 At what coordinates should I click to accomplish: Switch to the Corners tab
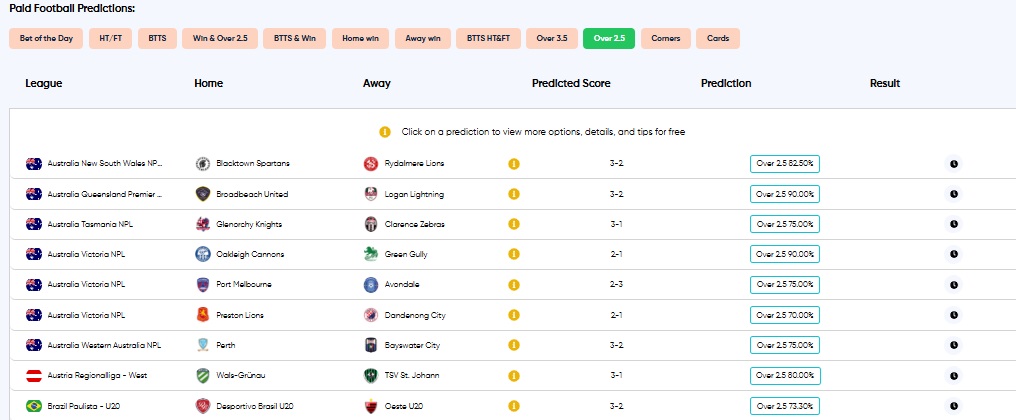(666, 38)
